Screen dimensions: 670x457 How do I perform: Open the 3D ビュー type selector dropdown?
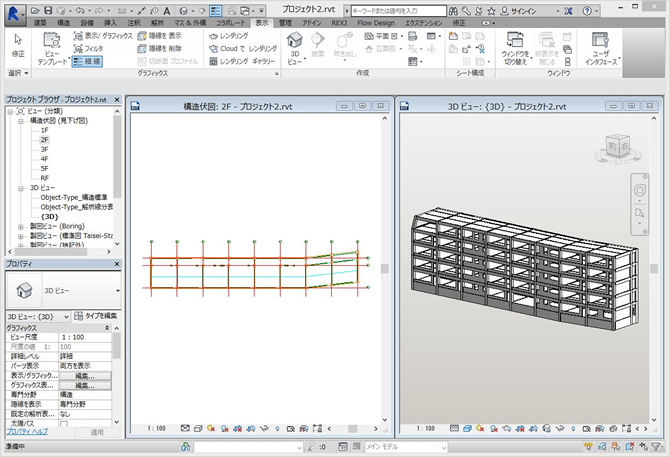118,291
